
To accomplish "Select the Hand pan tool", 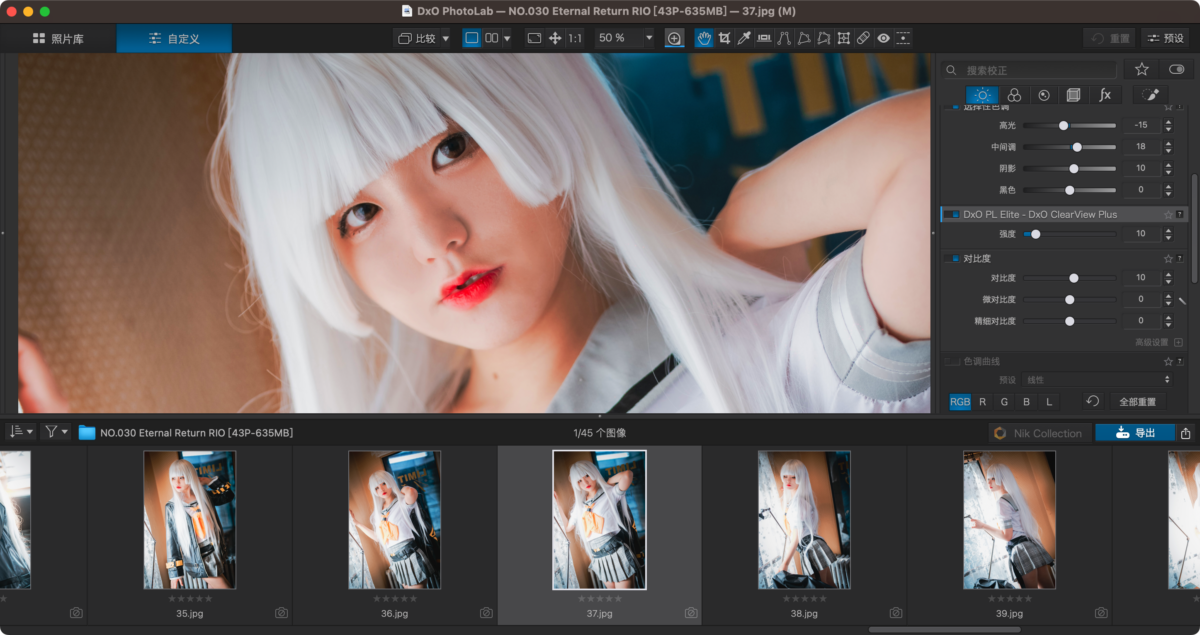I will tap(704, 38).
